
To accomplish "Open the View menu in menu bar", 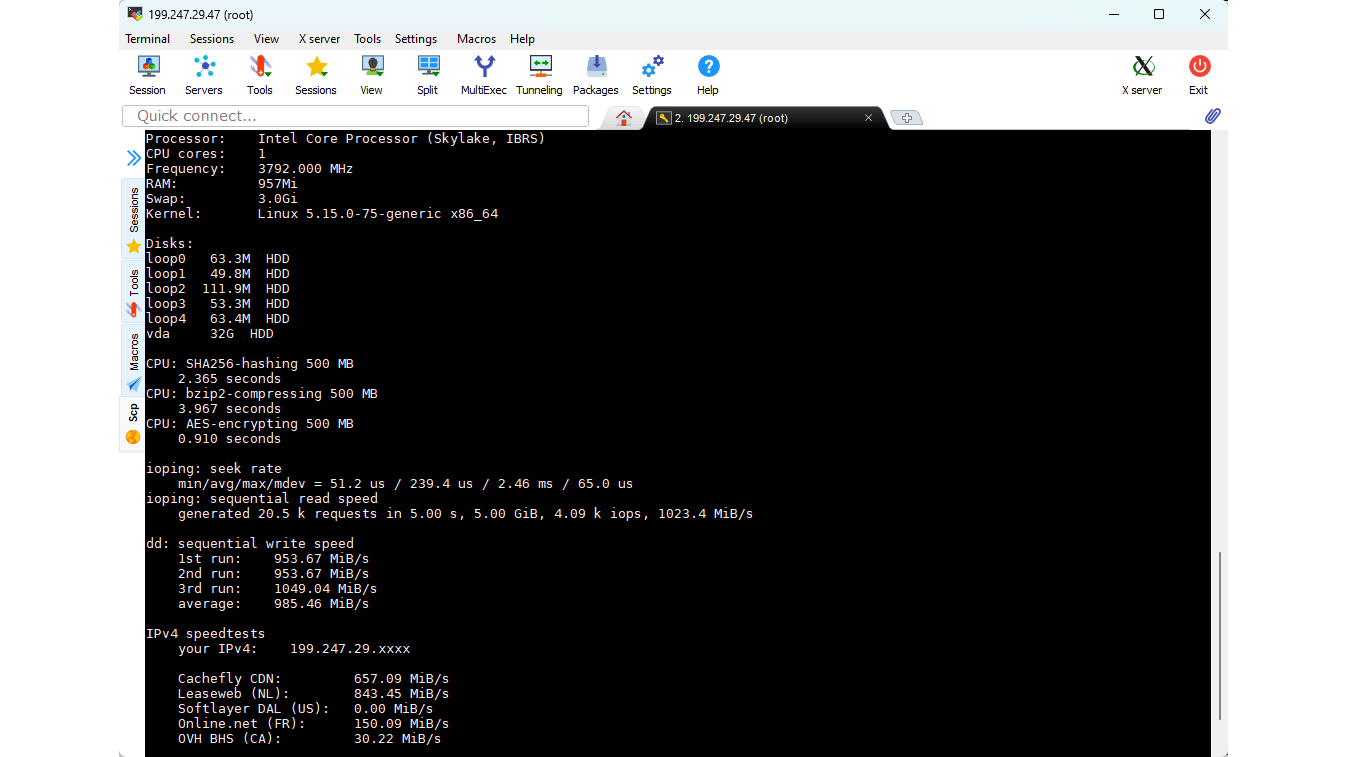I will [266, 39].
